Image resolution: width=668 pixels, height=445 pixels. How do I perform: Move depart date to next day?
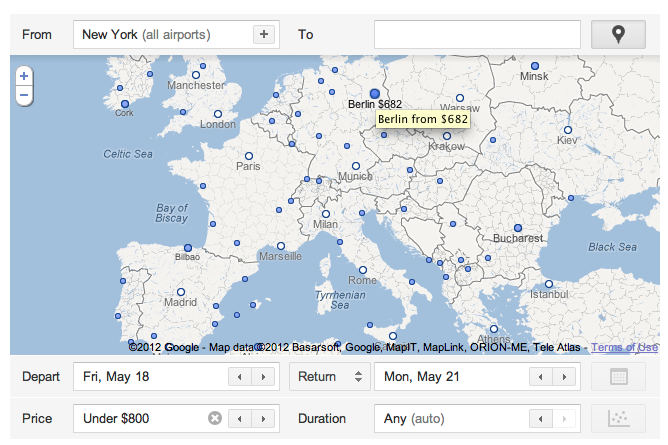coord(264,377)
